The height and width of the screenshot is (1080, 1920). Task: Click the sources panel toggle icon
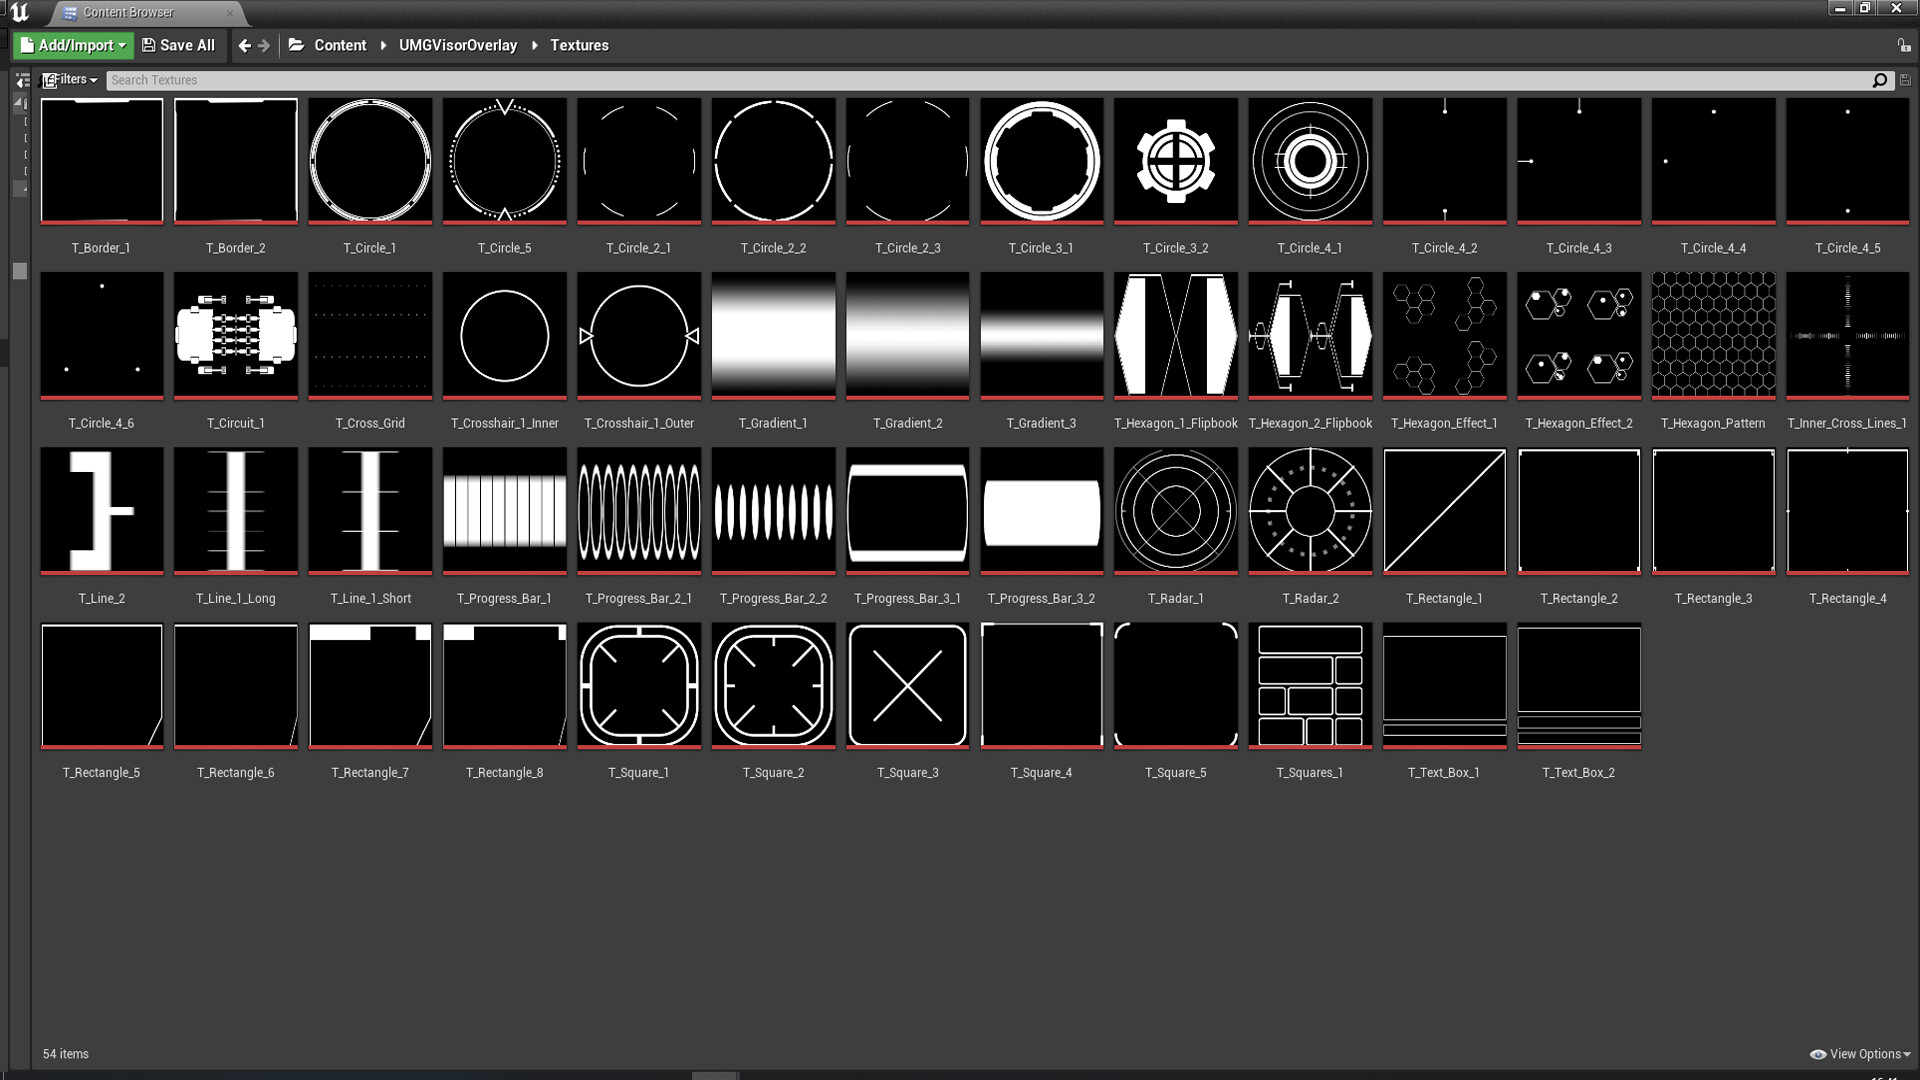click(x=20, y=80)
